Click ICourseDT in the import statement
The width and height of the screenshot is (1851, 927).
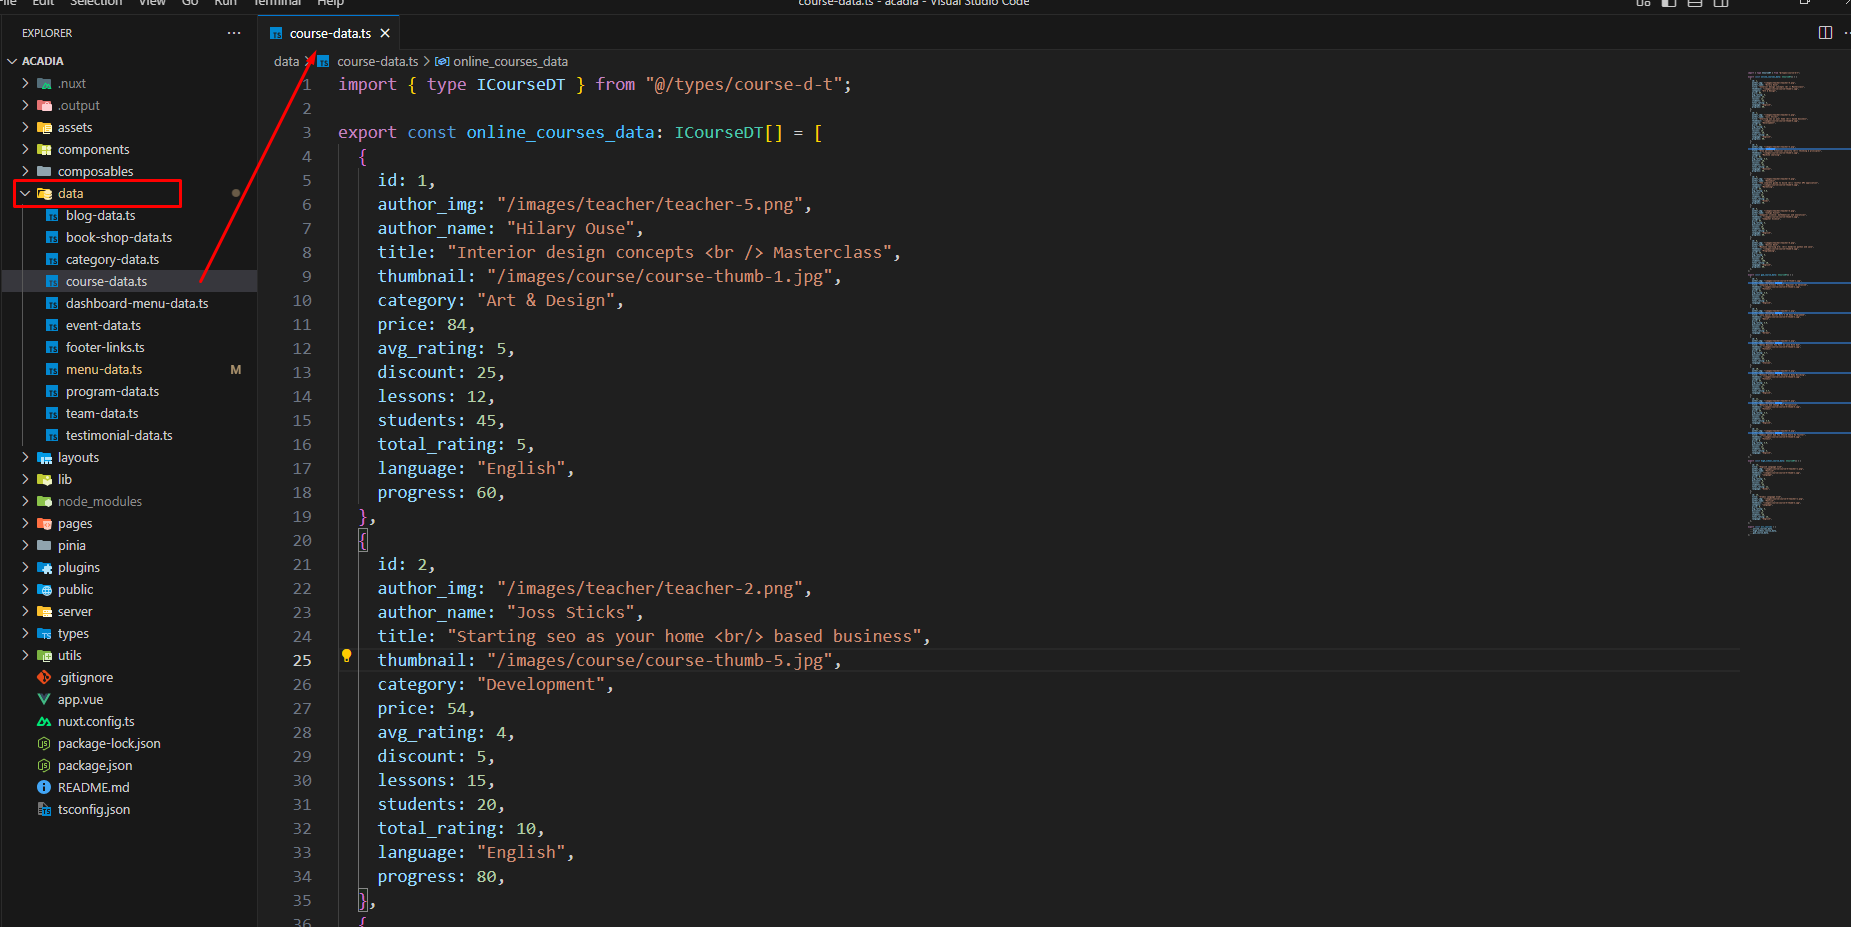(521, 85)
